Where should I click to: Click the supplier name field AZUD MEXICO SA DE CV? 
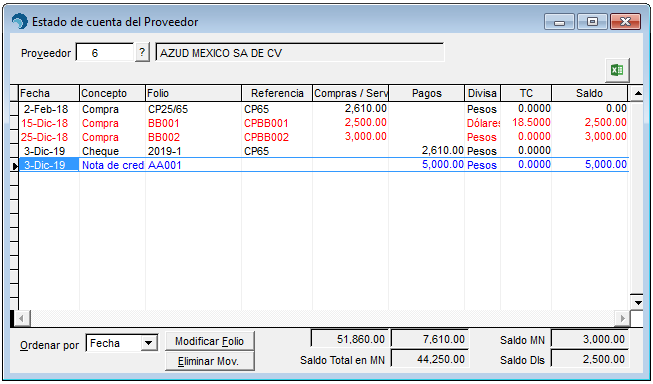coord(300,53)
